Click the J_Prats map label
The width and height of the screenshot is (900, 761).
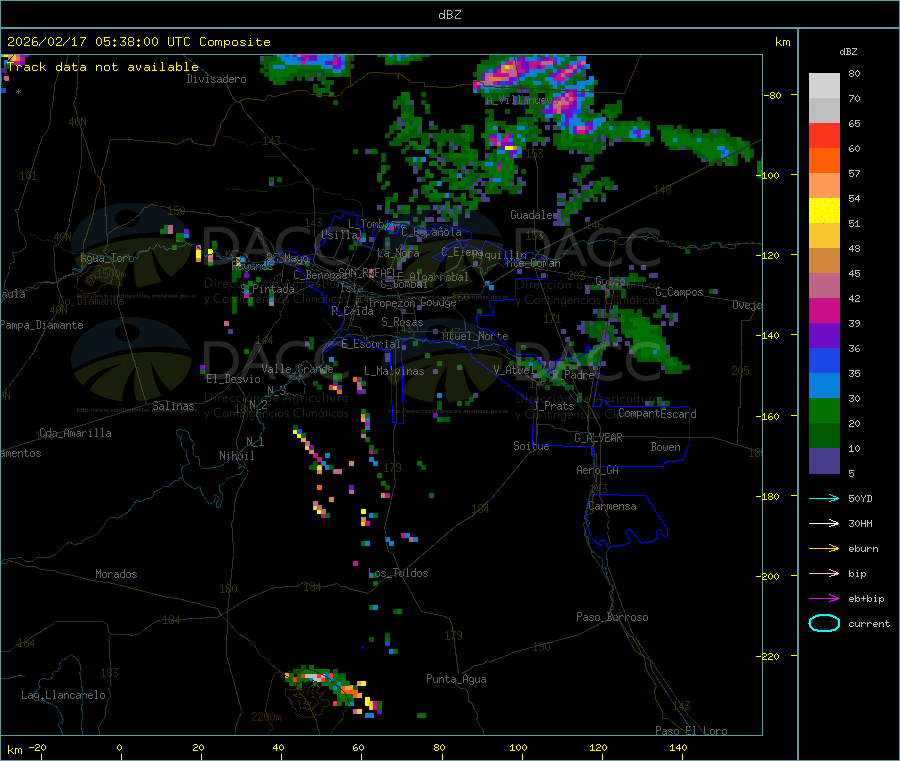click(x=553, y=406)
